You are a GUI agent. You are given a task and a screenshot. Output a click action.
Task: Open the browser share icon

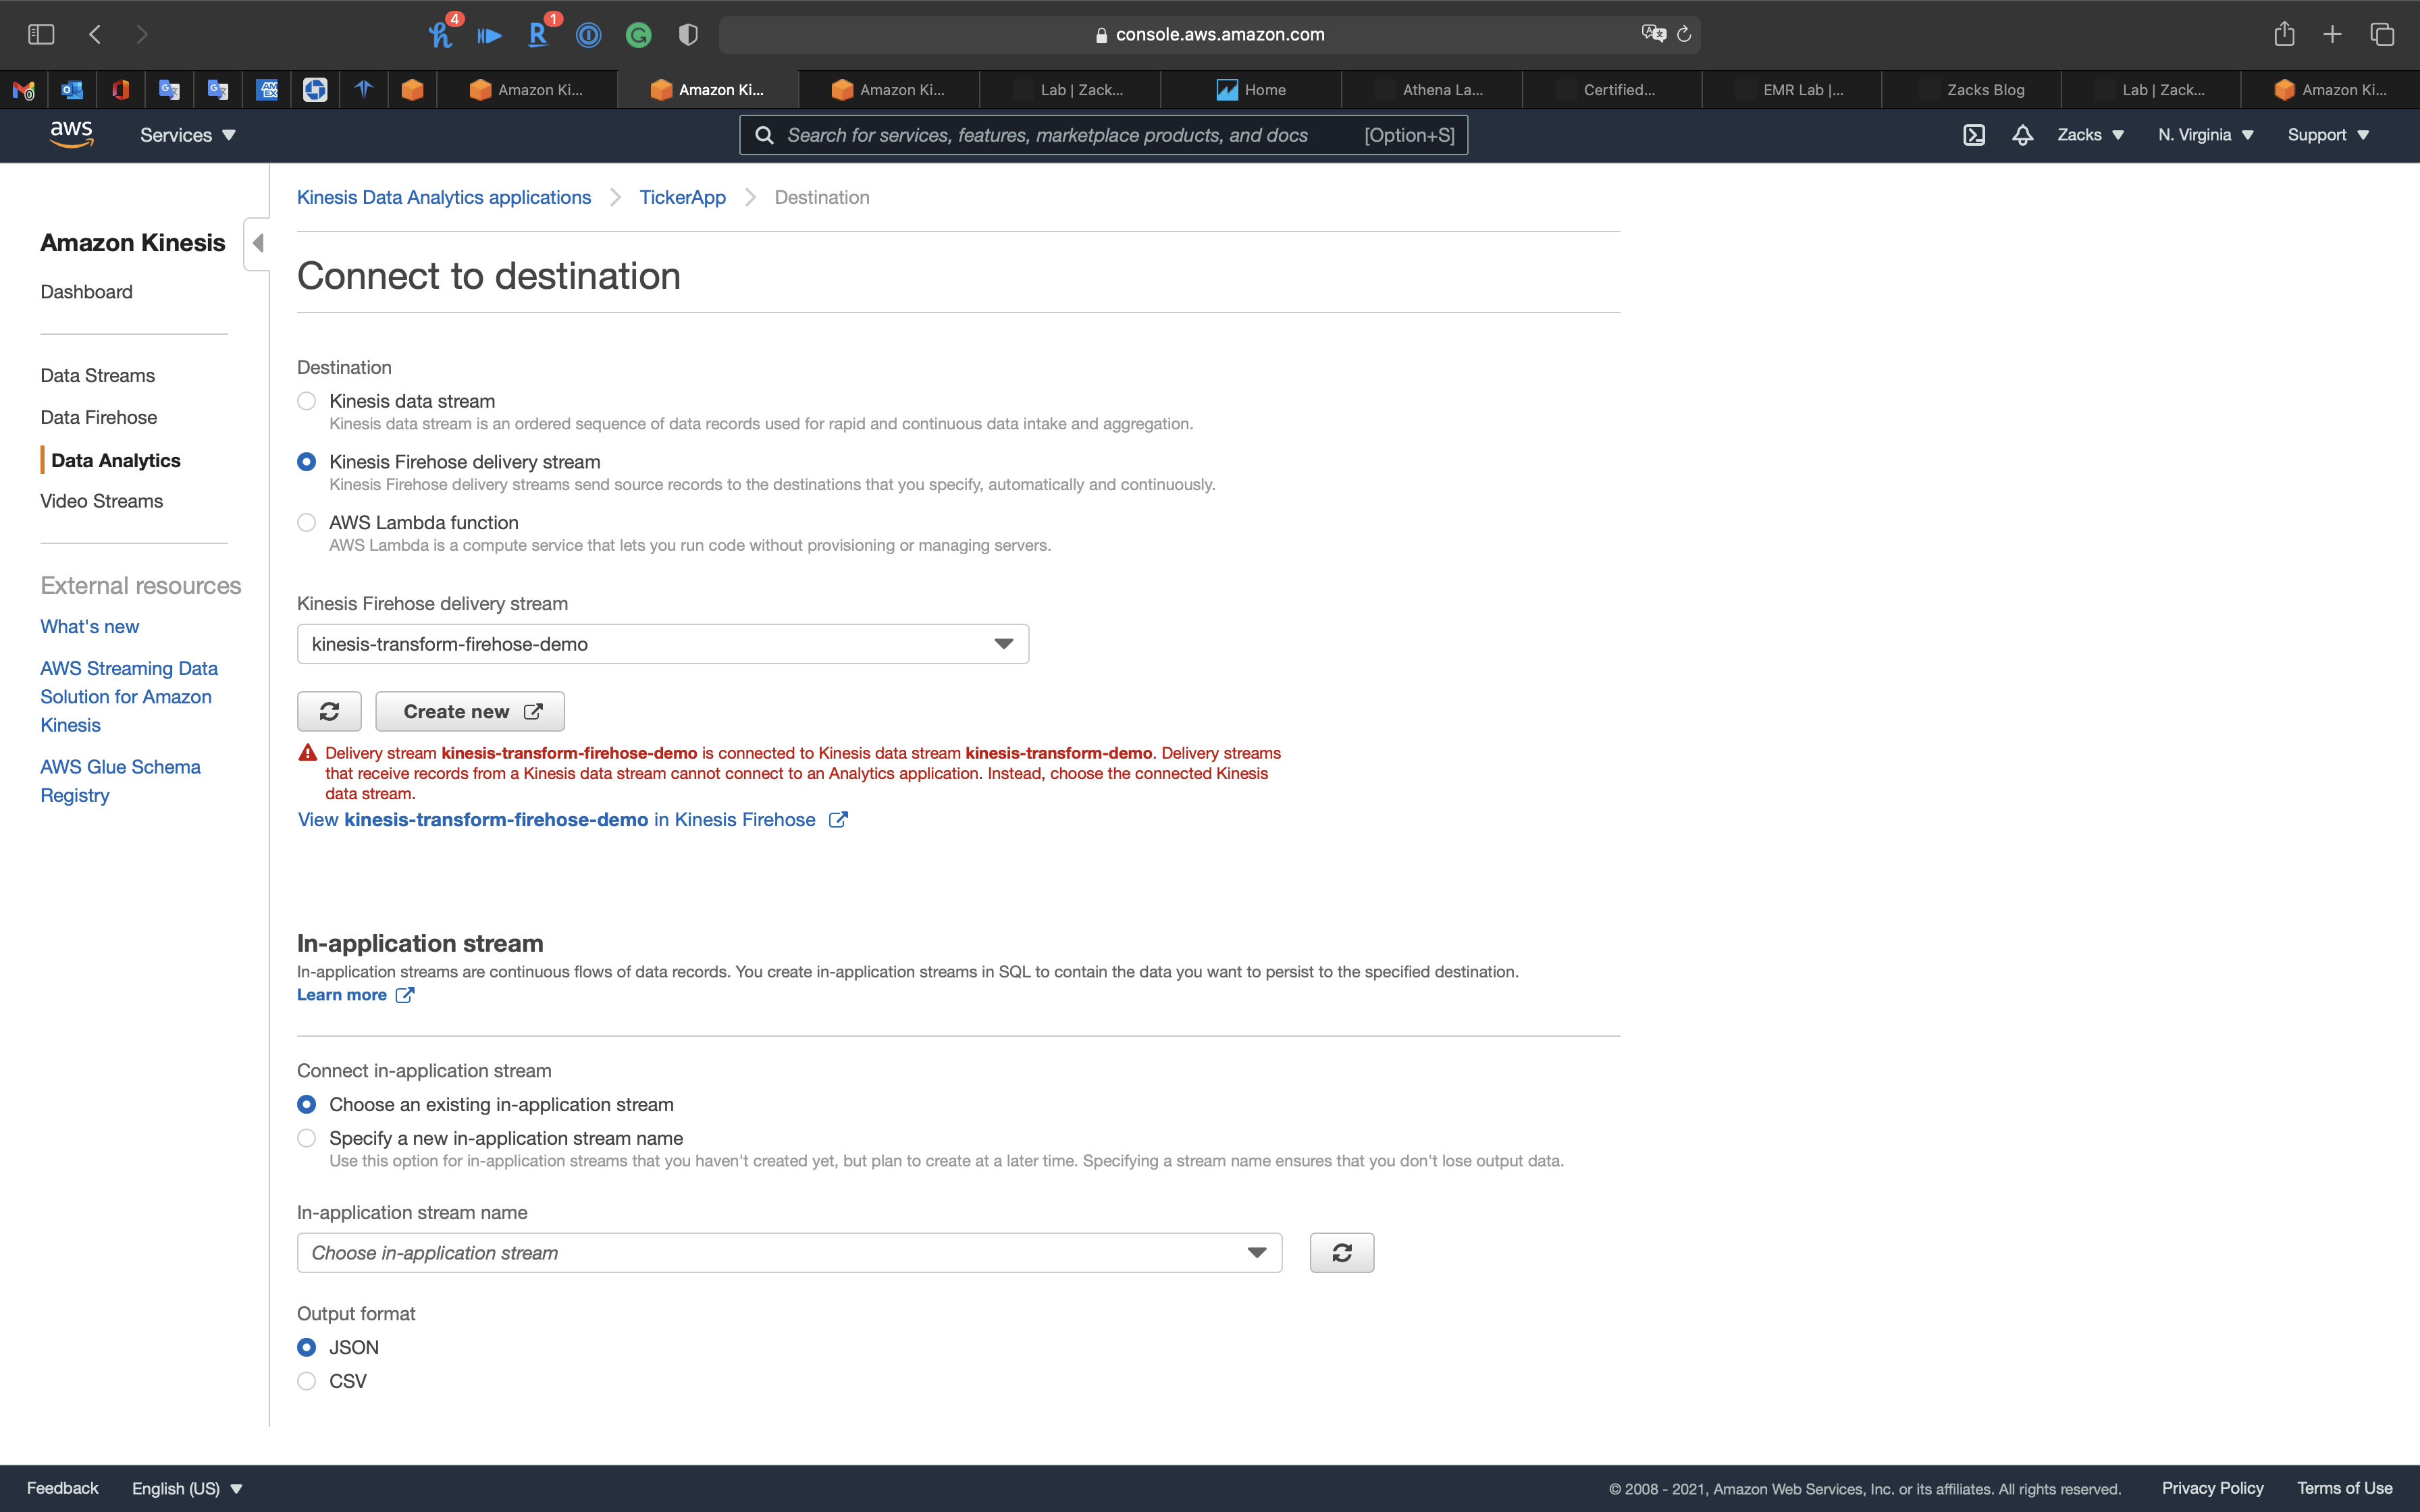2284,34
